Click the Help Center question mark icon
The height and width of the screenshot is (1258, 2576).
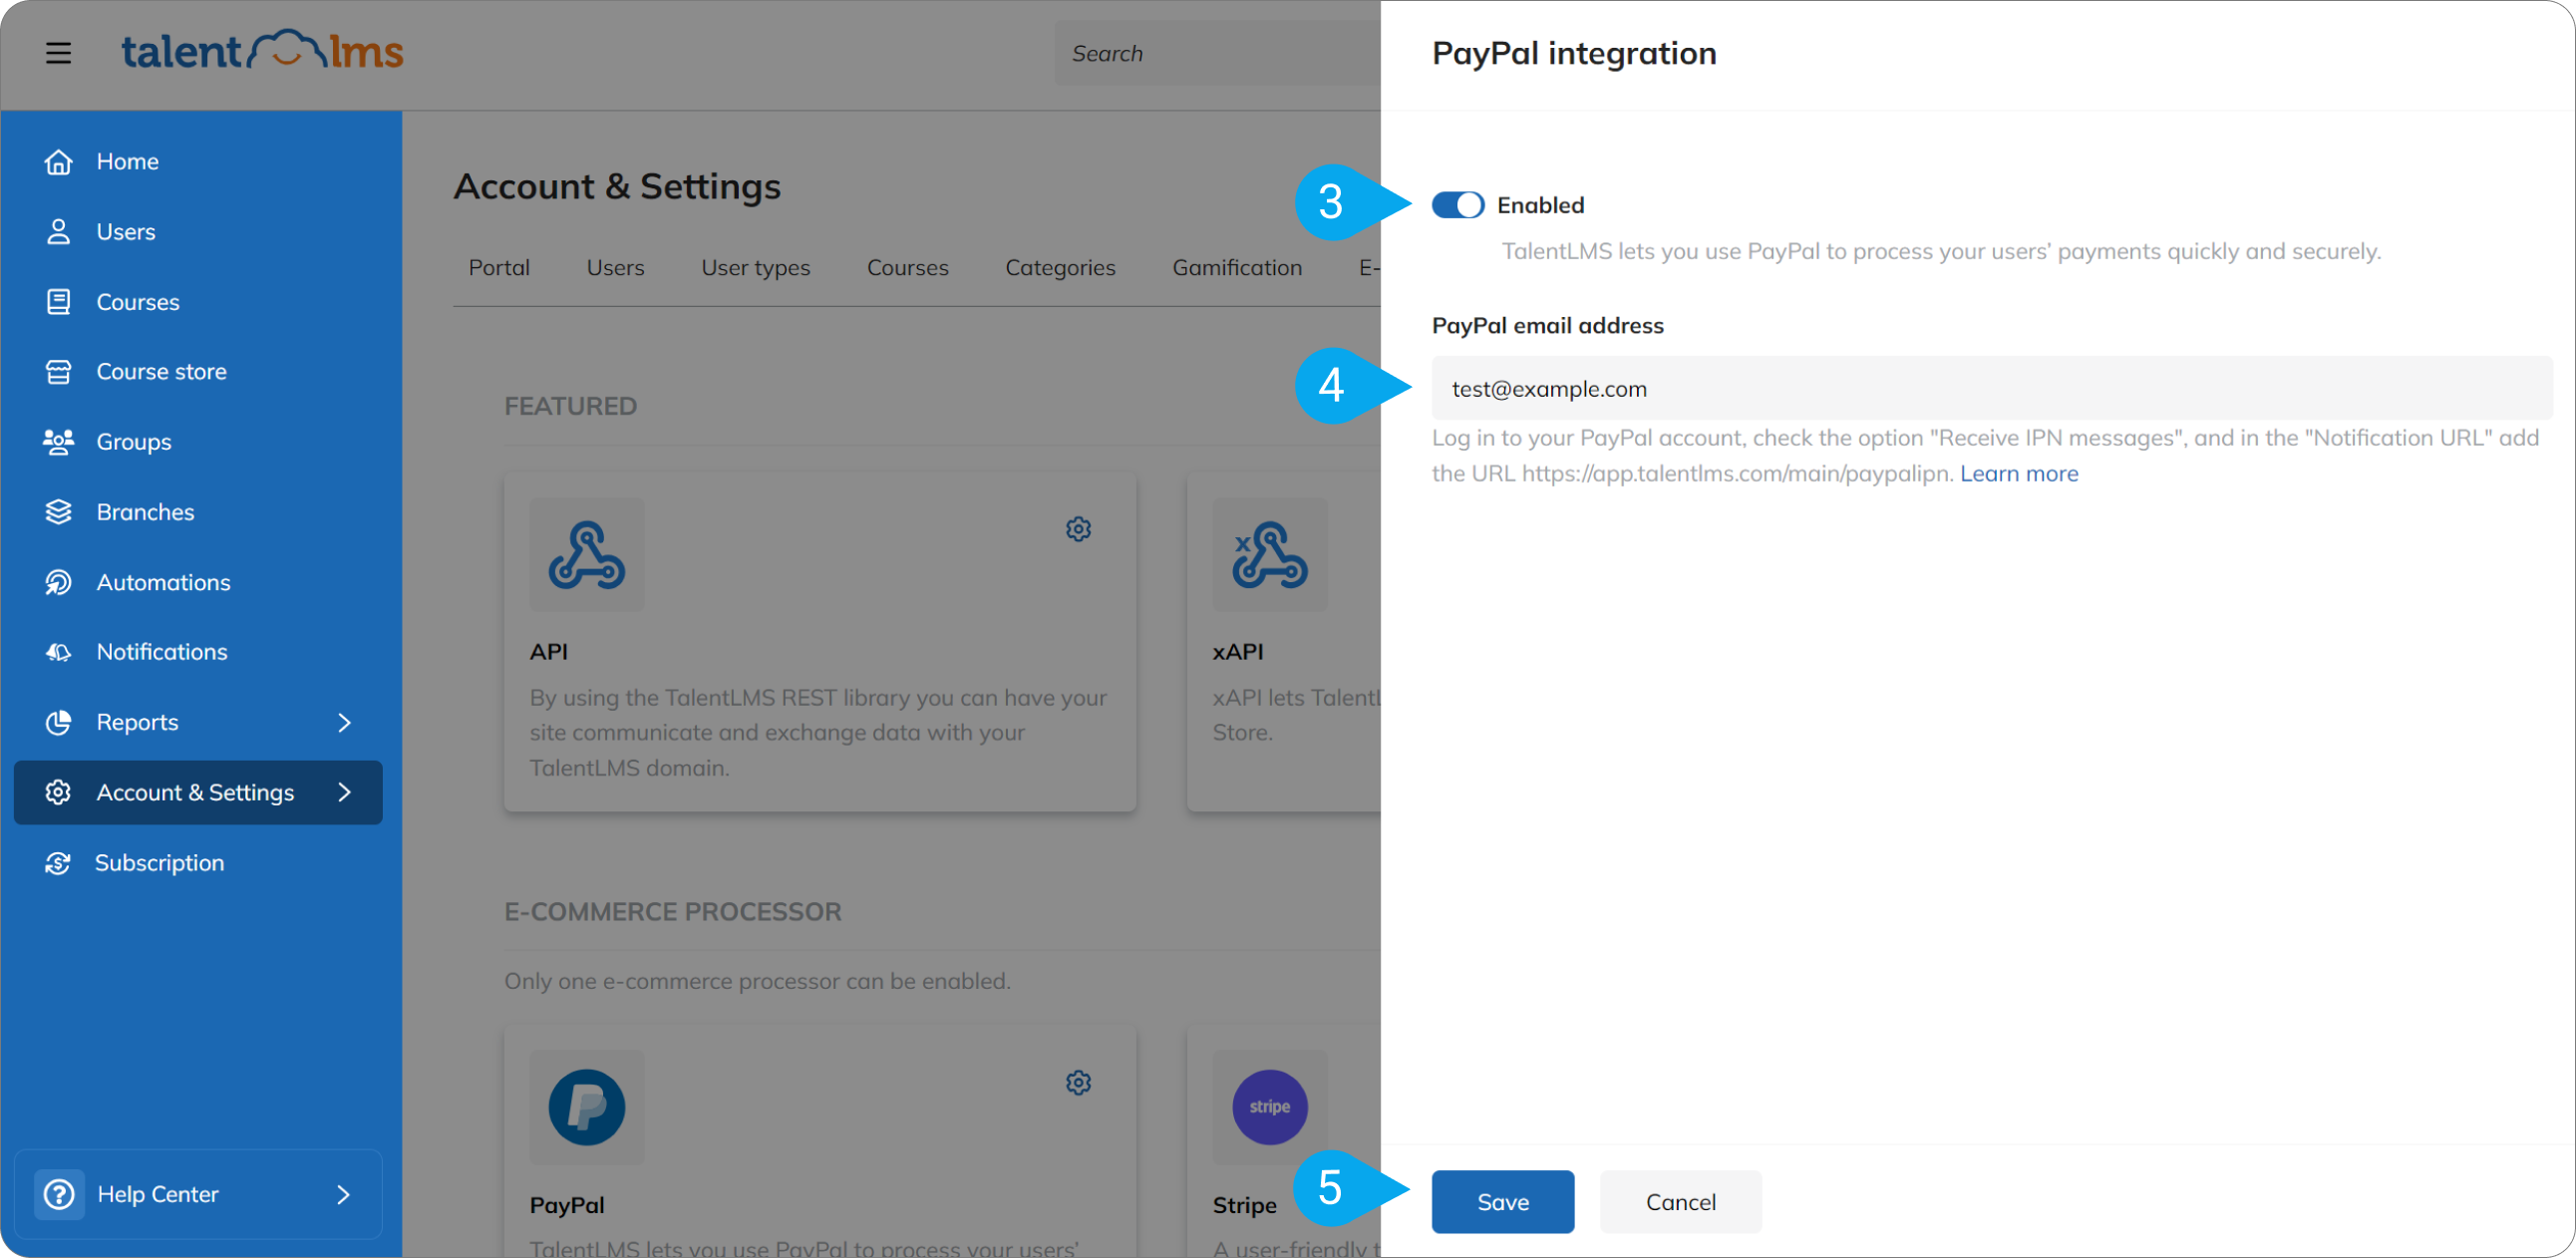59,1194
